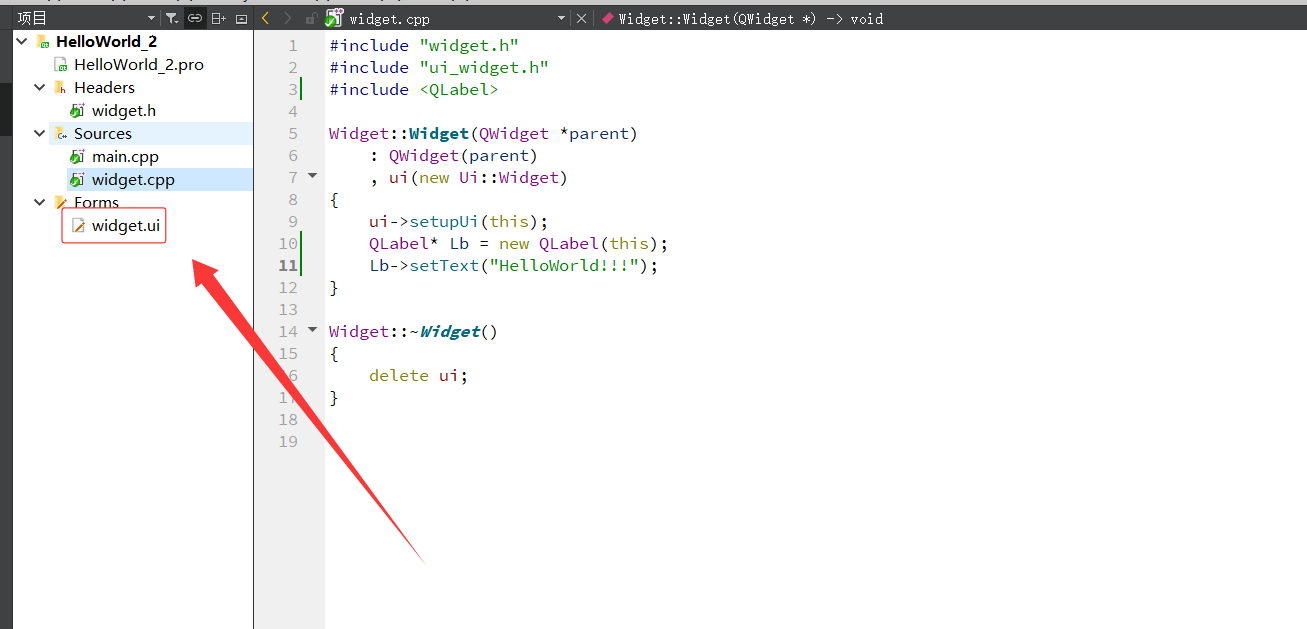The image size is (1307, 629).
Task: Open the 项目 view selector dropdown
Action: point(86,18)
